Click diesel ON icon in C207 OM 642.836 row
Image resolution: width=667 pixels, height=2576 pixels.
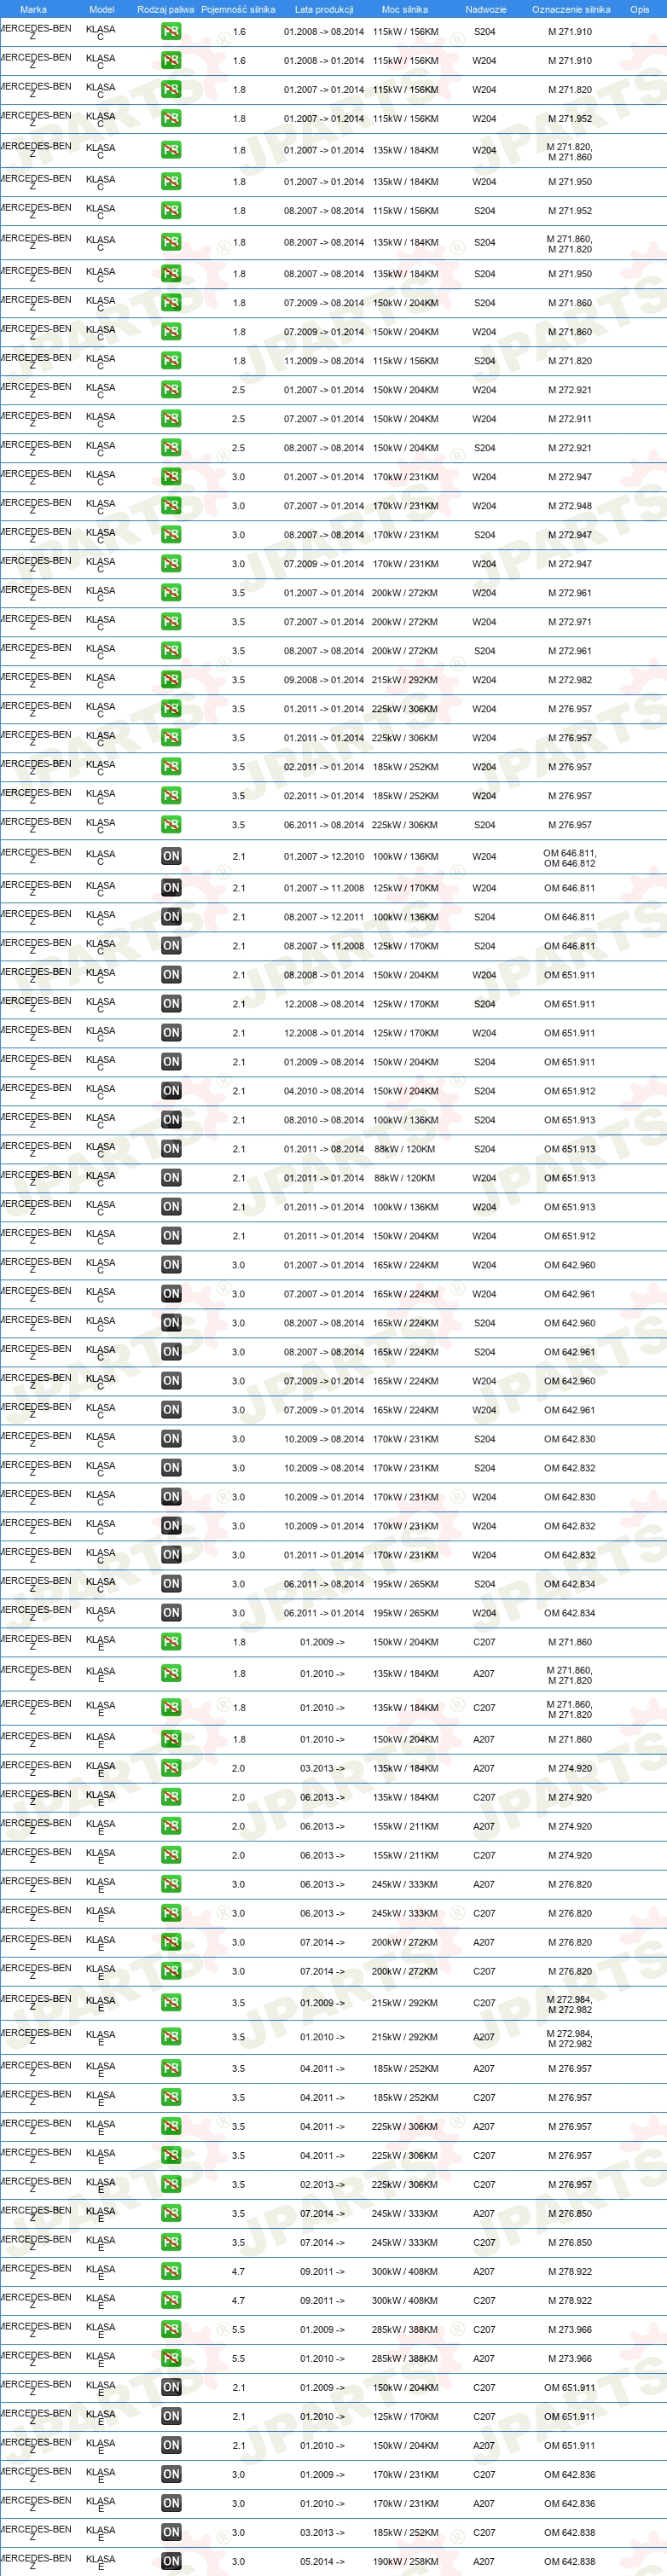click(x=171, y=2475)
